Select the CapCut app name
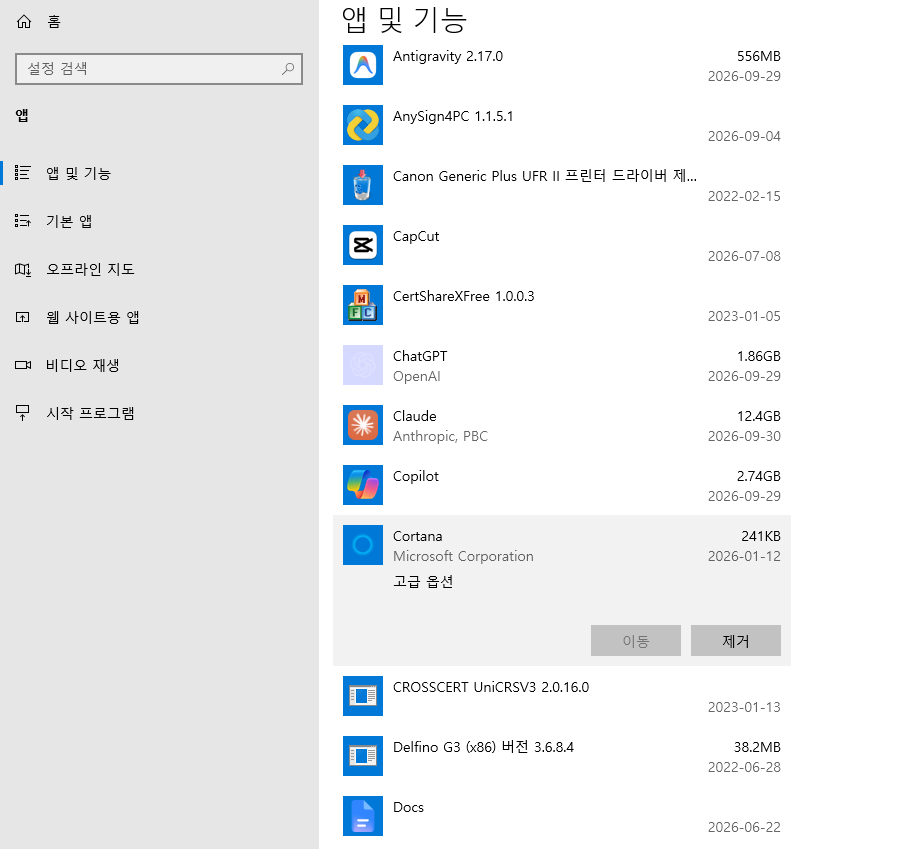The width and height of the screenshot is (908, 849). pyautogui.click(x=416, y=236)
